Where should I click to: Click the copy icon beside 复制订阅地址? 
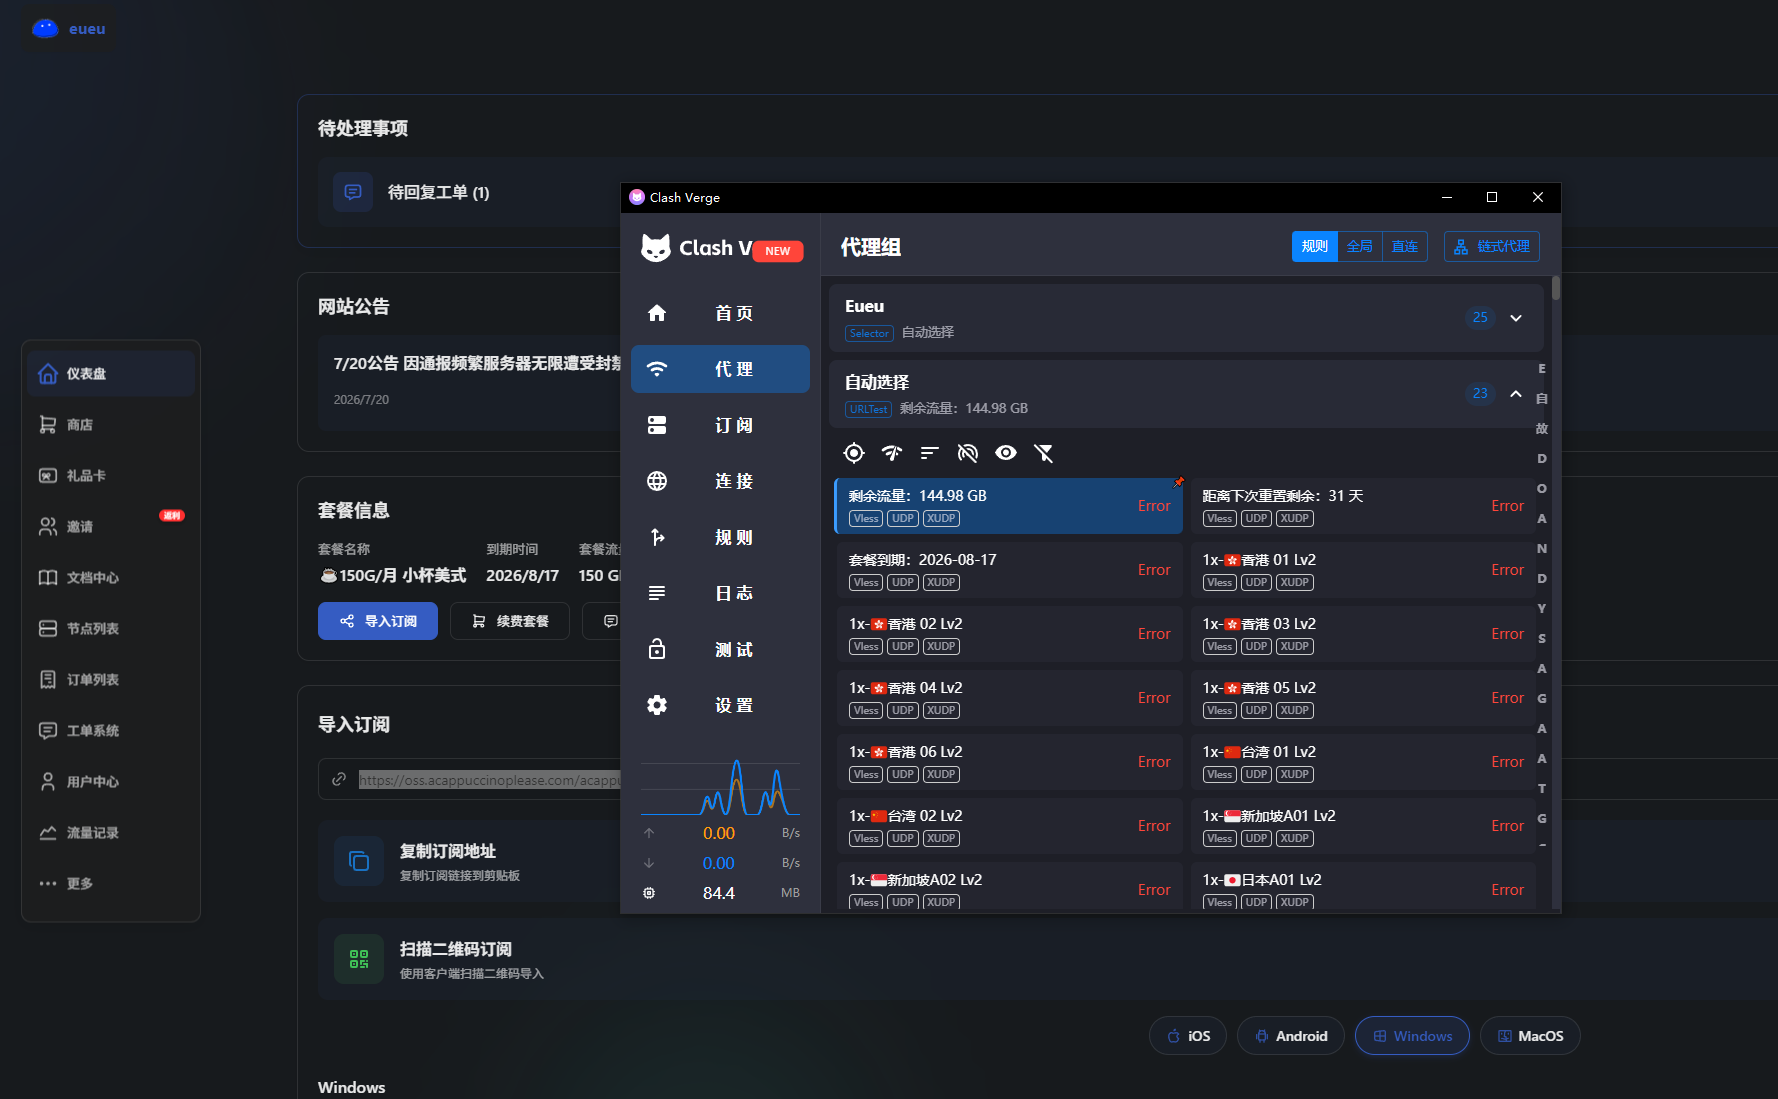click(359, 861)
